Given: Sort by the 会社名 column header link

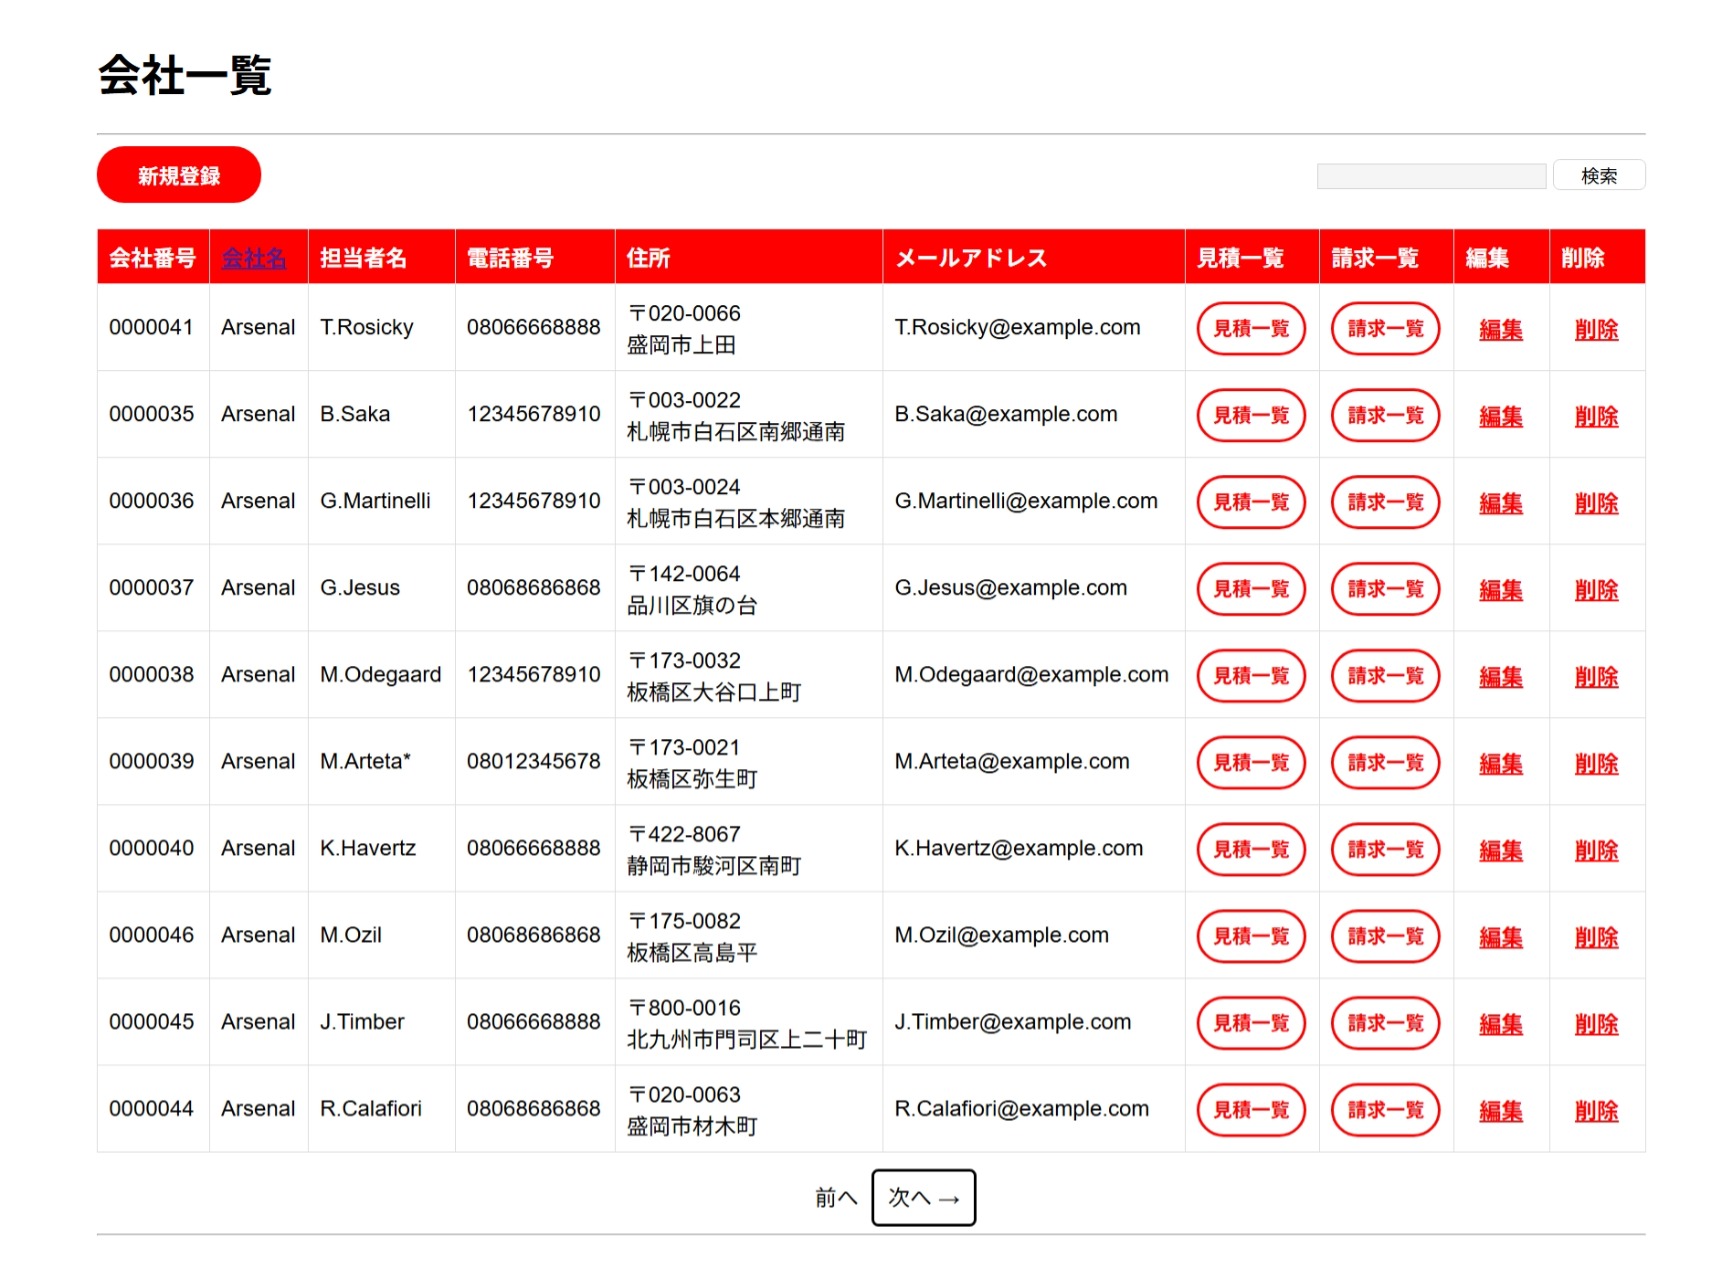Looking at the screenshot, I should (x=253, y=258).
